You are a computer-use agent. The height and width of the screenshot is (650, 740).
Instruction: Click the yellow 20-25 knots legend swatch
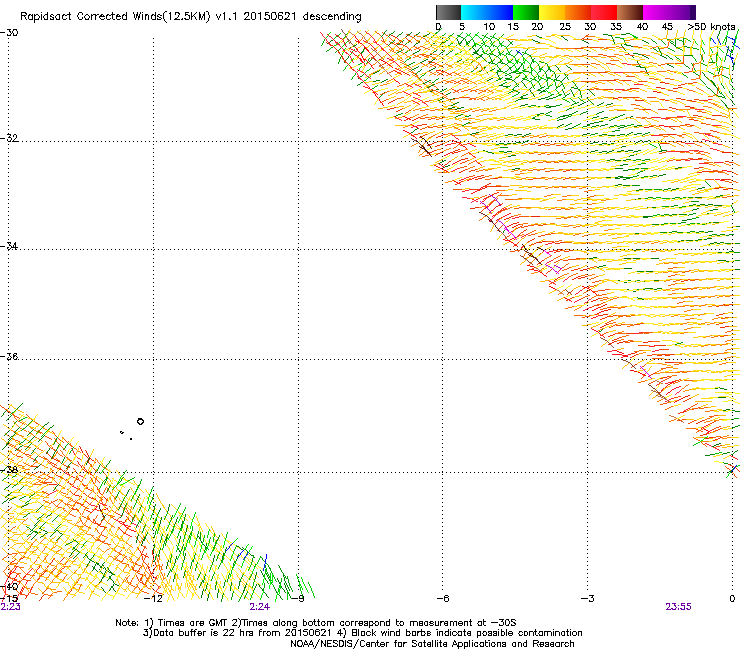click(x=552, y=12)
